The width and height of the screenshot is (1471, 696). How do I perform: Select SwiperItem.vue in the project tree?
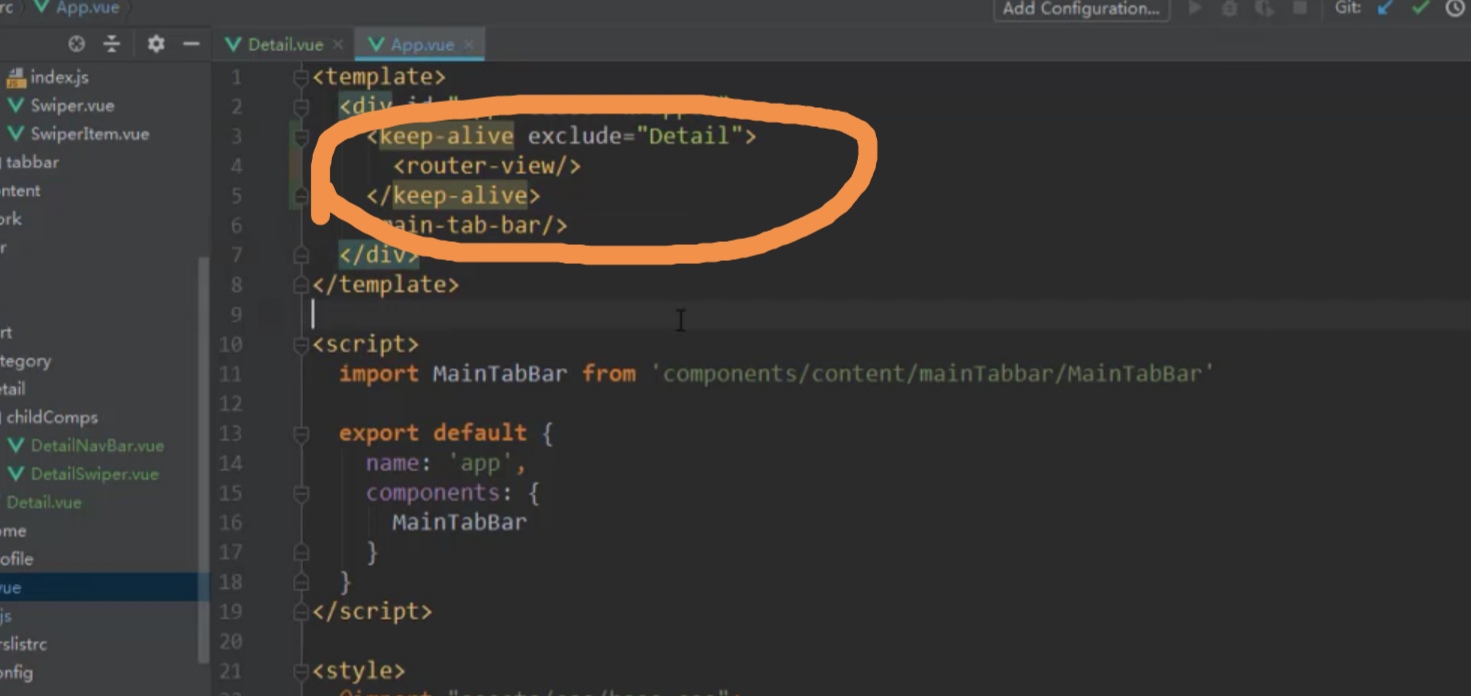pos(89,134)
